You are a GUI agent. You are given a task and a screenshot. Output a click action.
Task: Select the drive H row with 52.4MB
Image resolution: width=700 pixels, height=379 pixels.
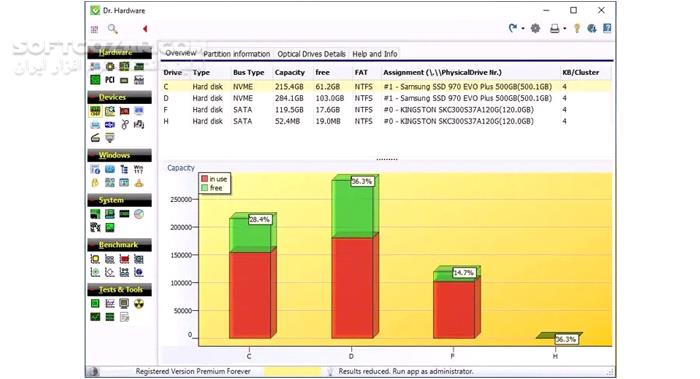(386, 121)
